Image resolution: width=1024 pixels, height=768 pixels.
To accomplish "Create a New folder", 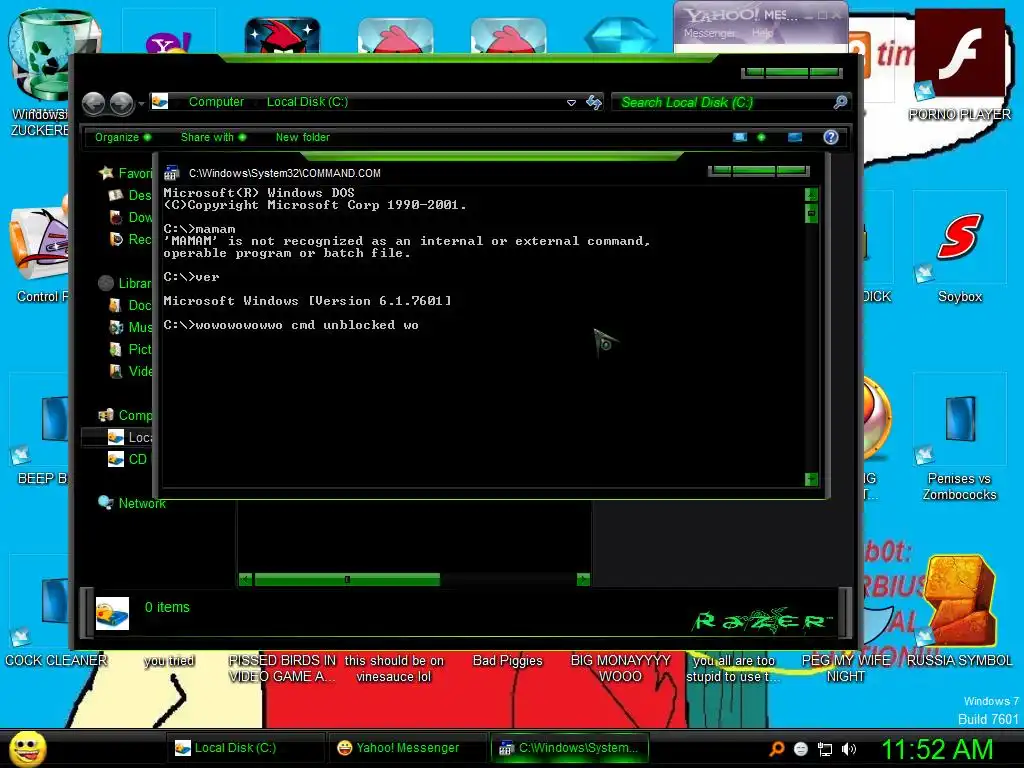I will [302, 137].
